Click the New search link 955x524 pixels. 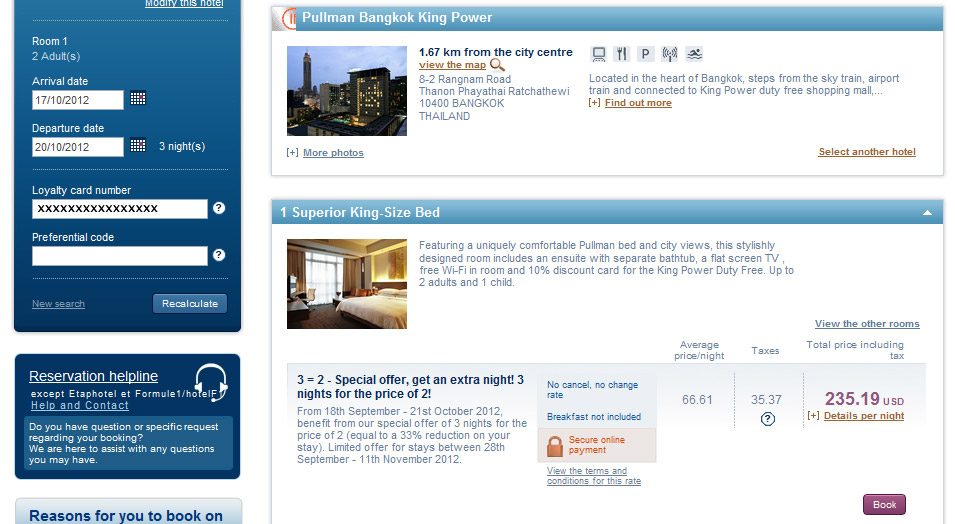(58, 303)
